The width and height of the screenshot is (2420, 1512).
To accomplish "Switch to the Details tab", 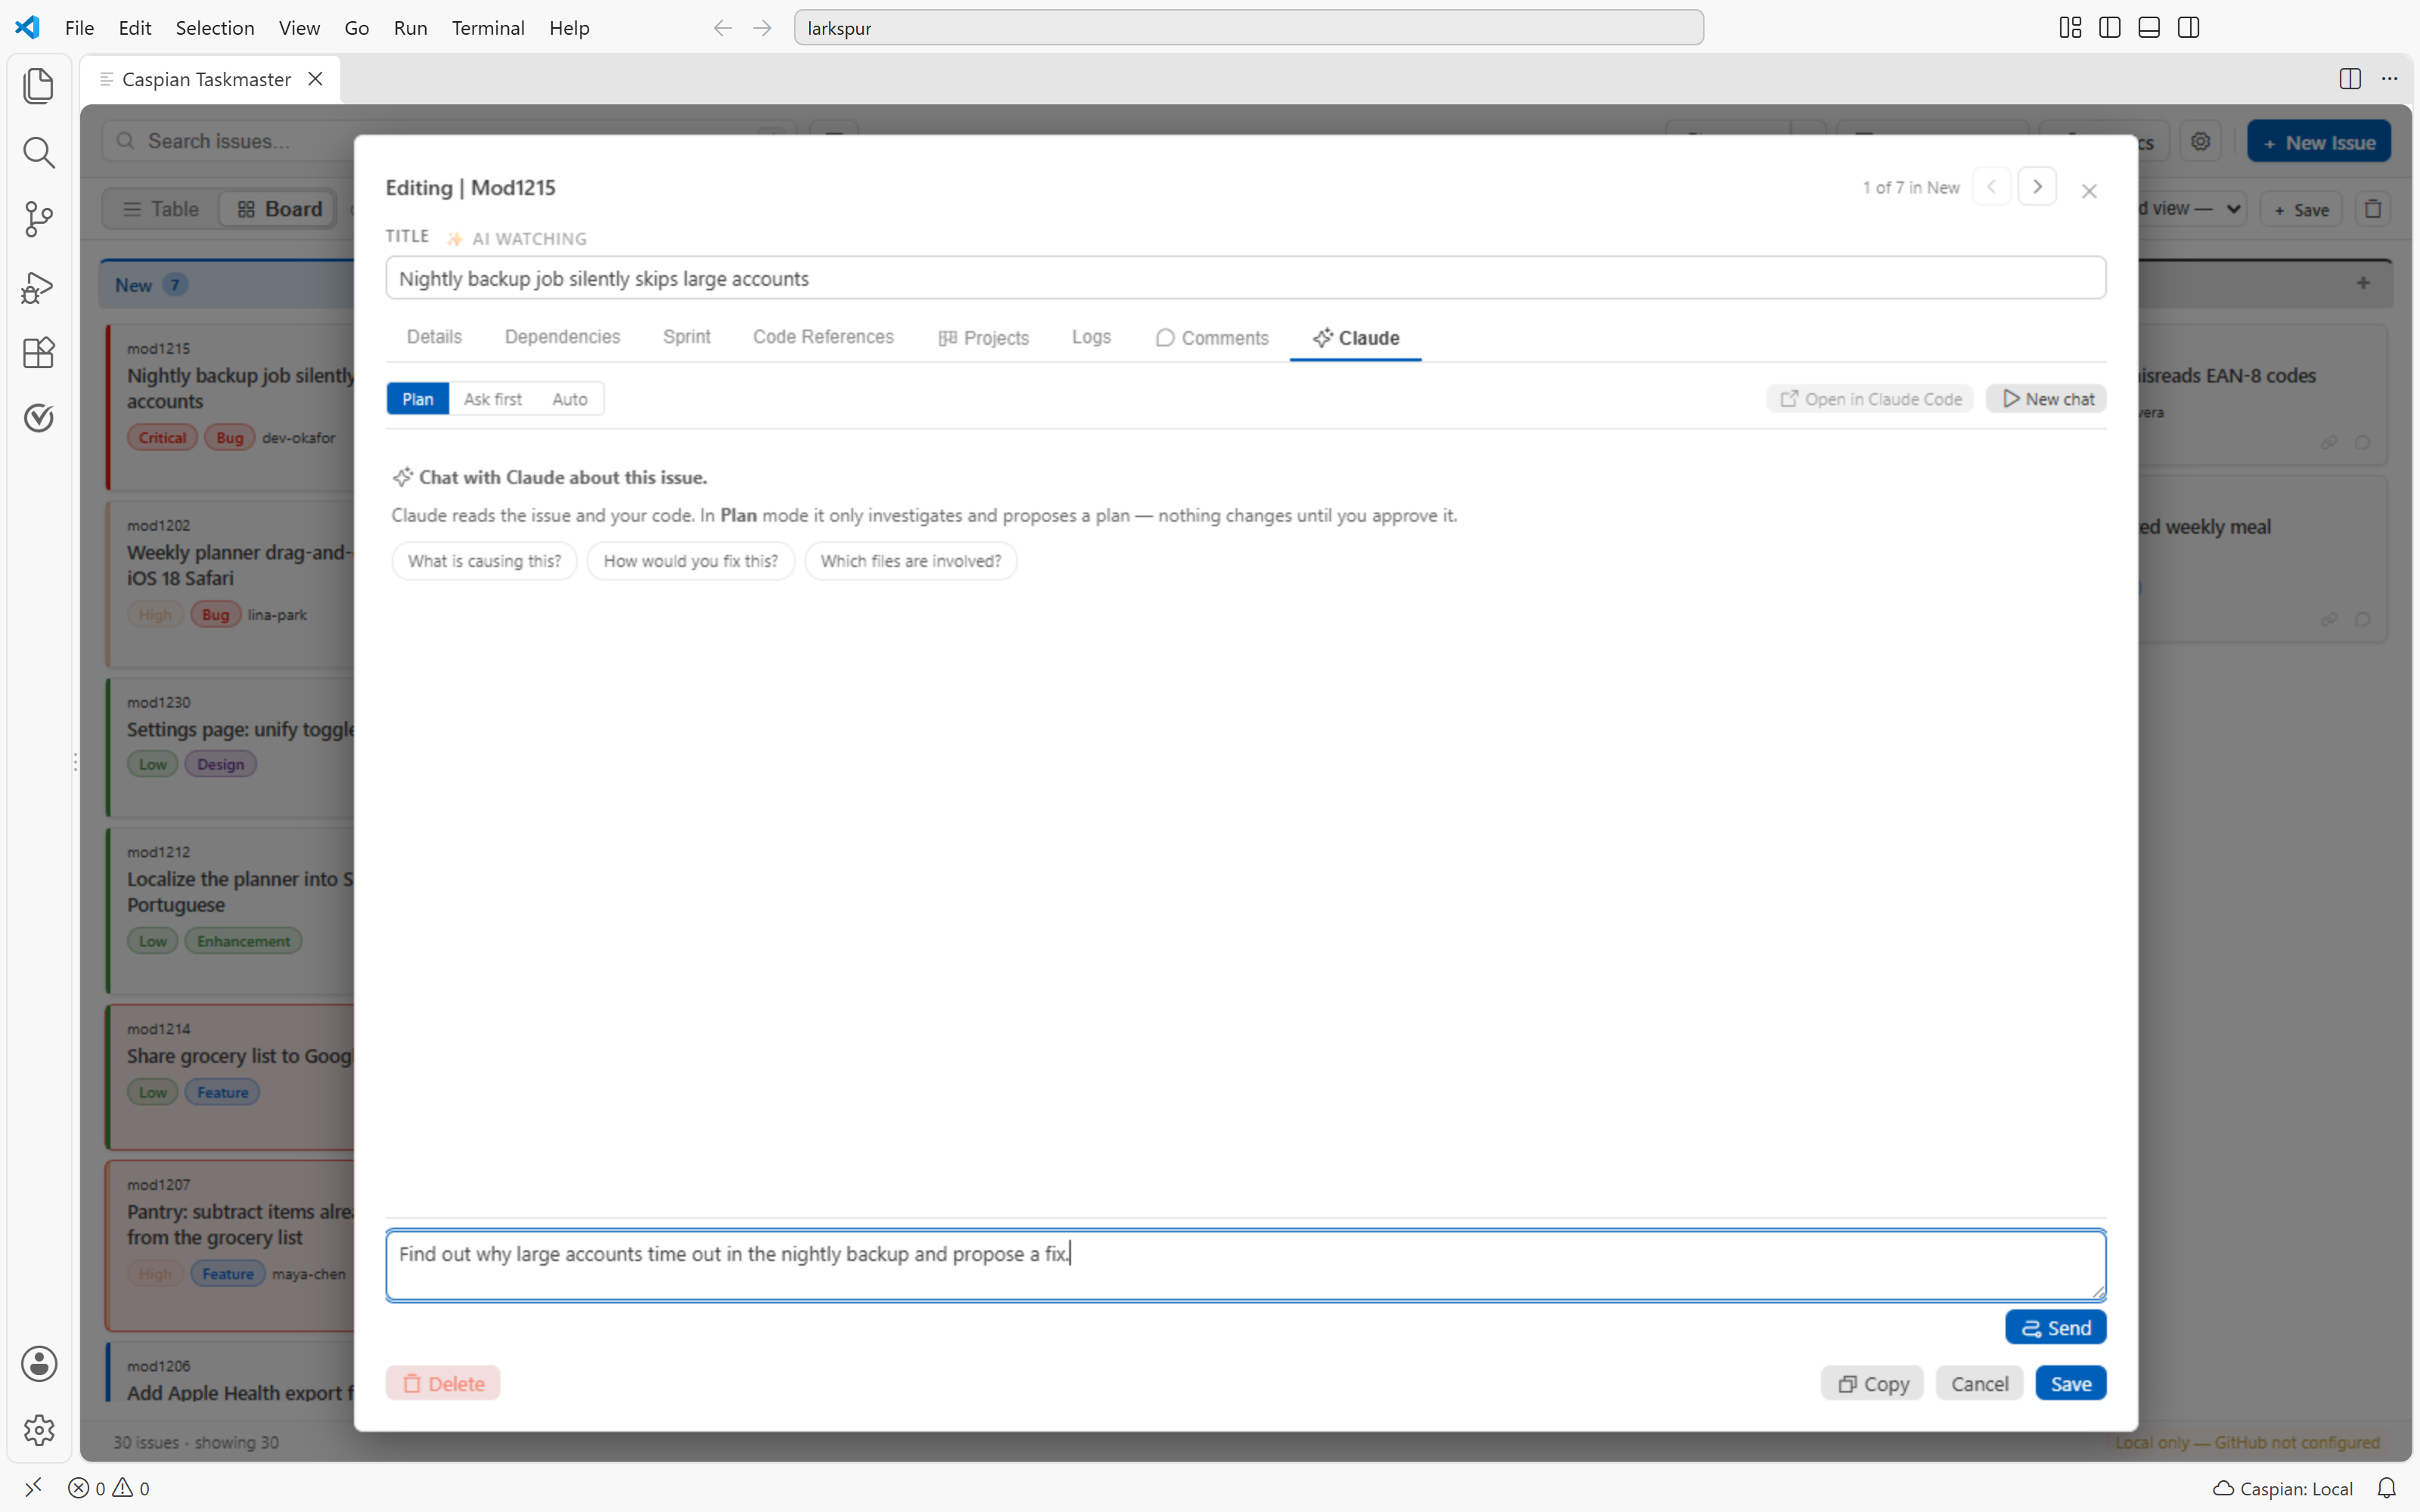I will 434,337.
